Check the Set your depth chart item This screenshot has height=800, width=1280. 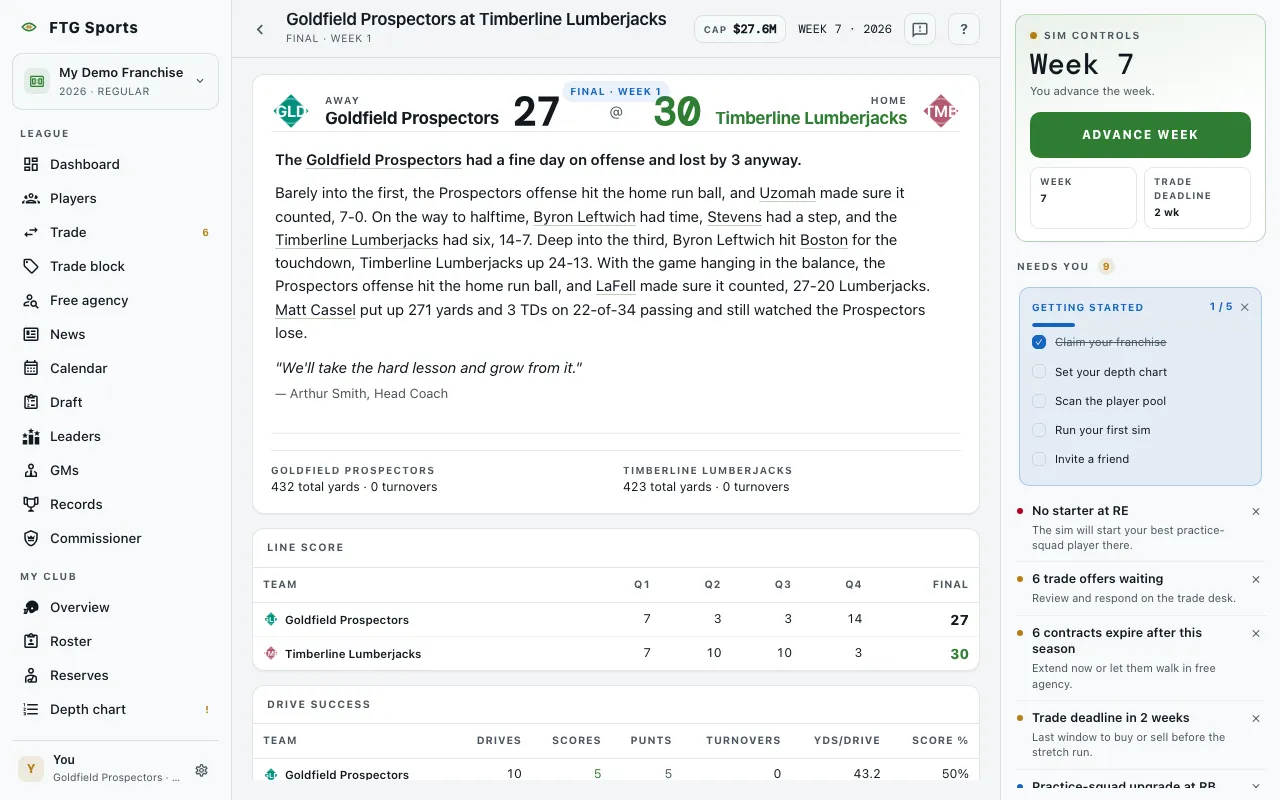(1039, 372)
